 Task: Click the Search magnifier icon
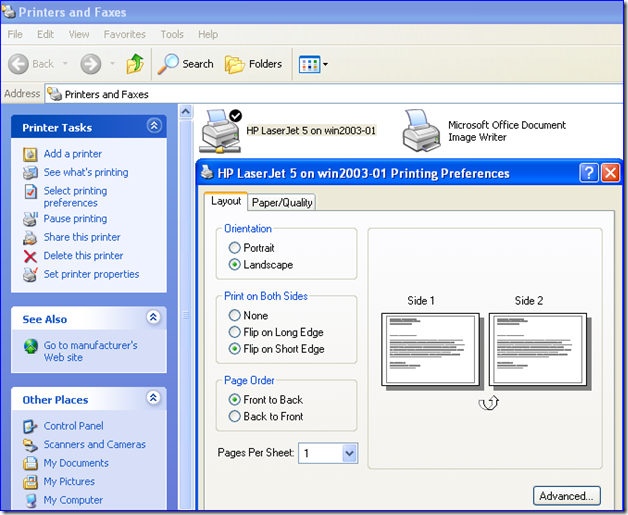point(167,64)
